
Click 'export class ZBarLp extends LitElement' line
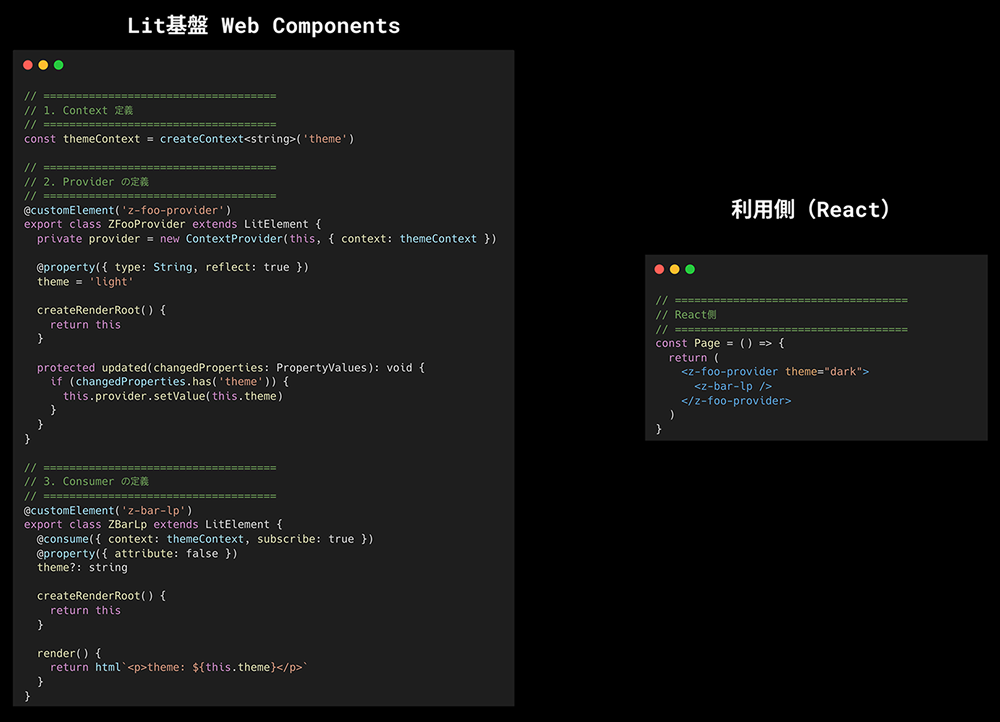(153, 524)
